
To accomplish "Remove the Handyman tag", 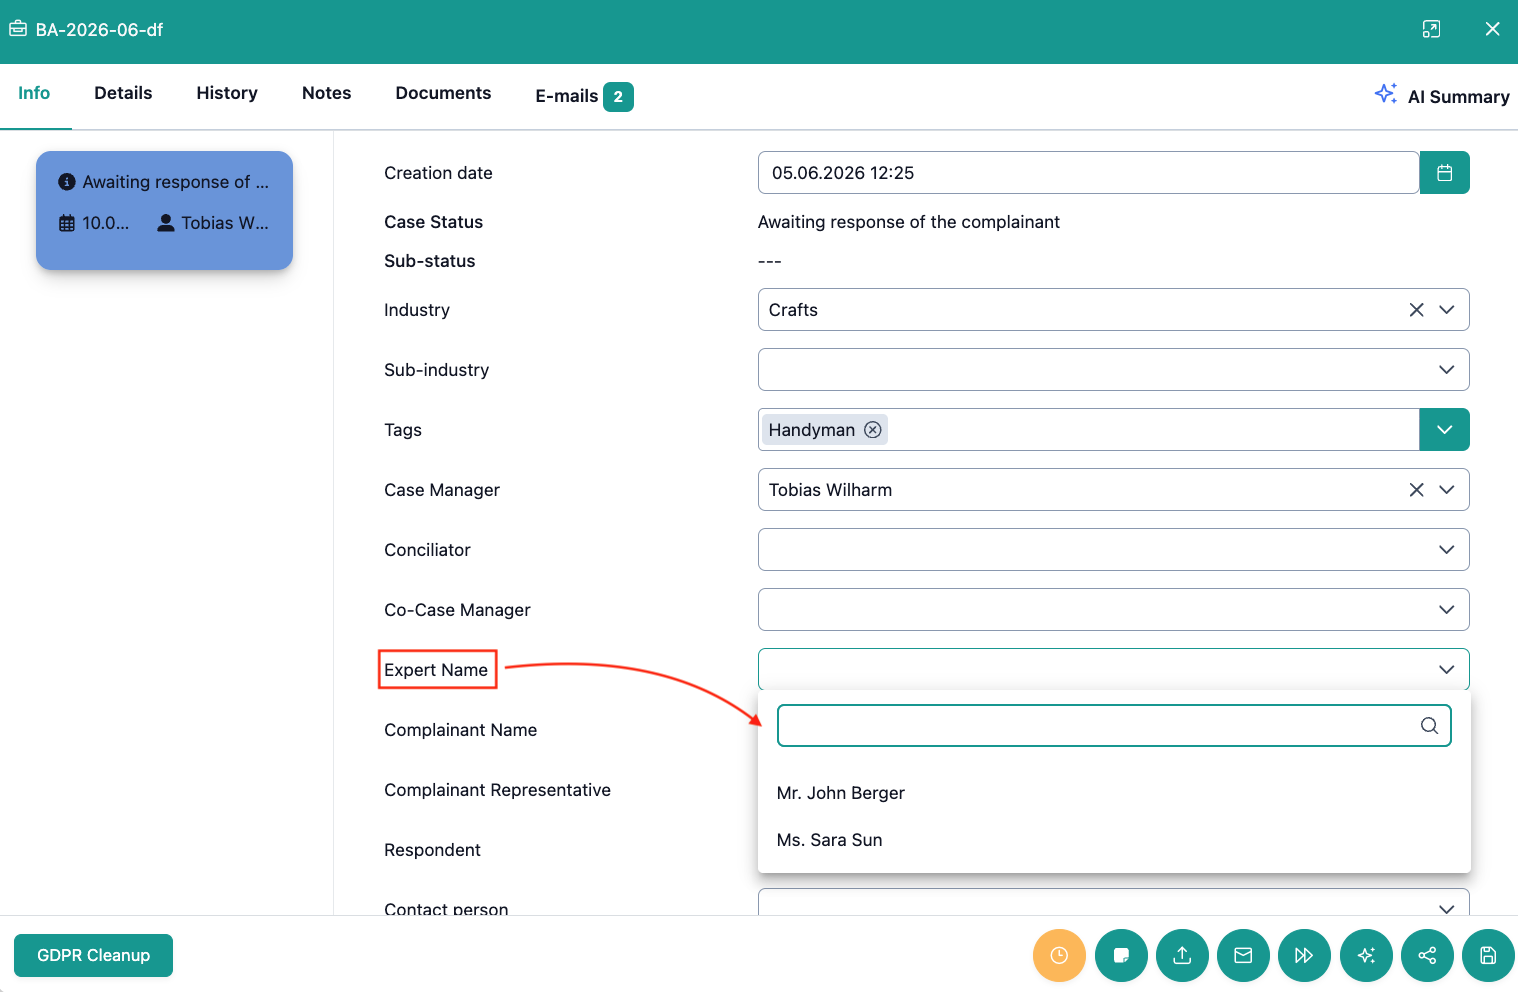I will point(873,430).
